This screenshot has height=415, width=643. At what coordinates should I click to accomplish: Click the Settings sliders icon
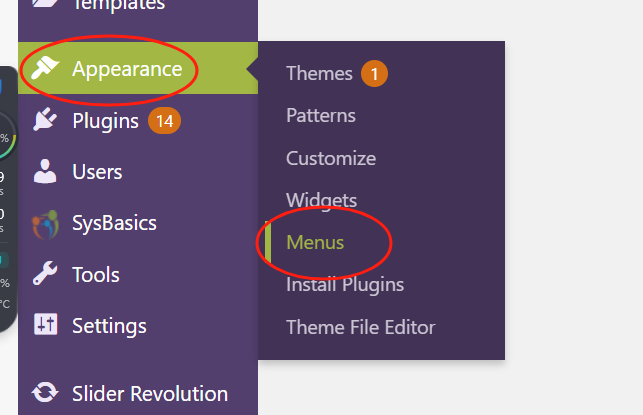pyautogui.click(x=45, y=326)
